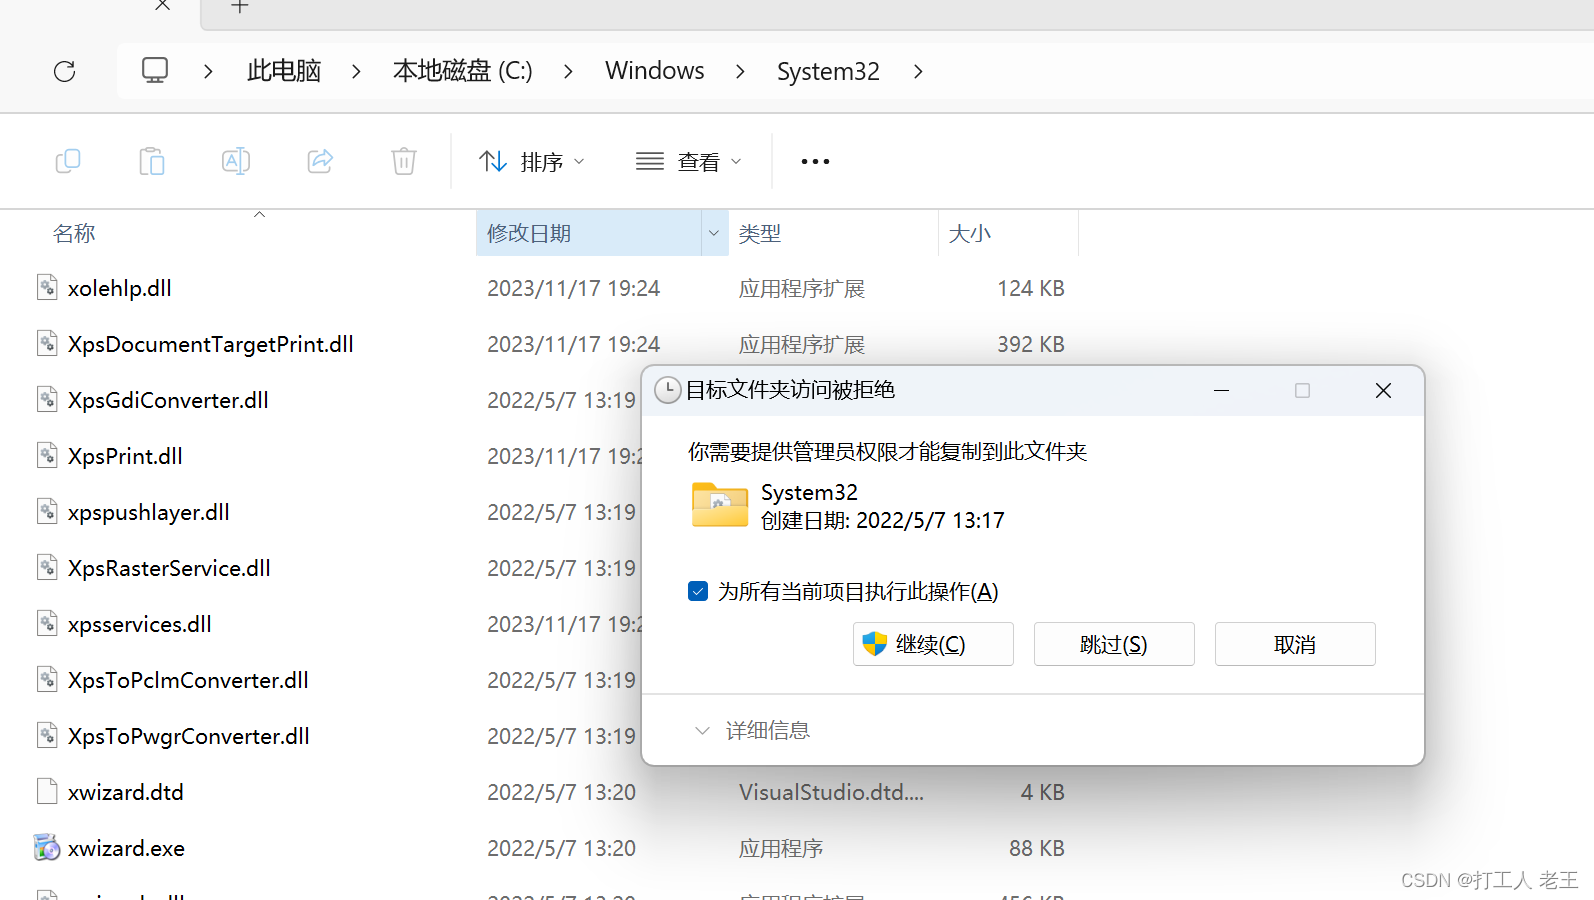Minimize the access denied dialog
The image size is (1594, 900).
point(1221,390)
